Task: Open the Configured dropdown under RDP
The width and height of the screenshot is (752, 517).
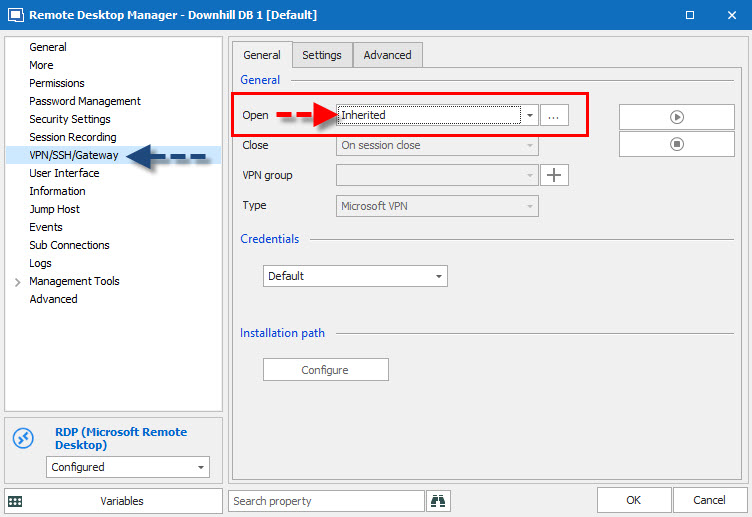Action: click(128, 467)
